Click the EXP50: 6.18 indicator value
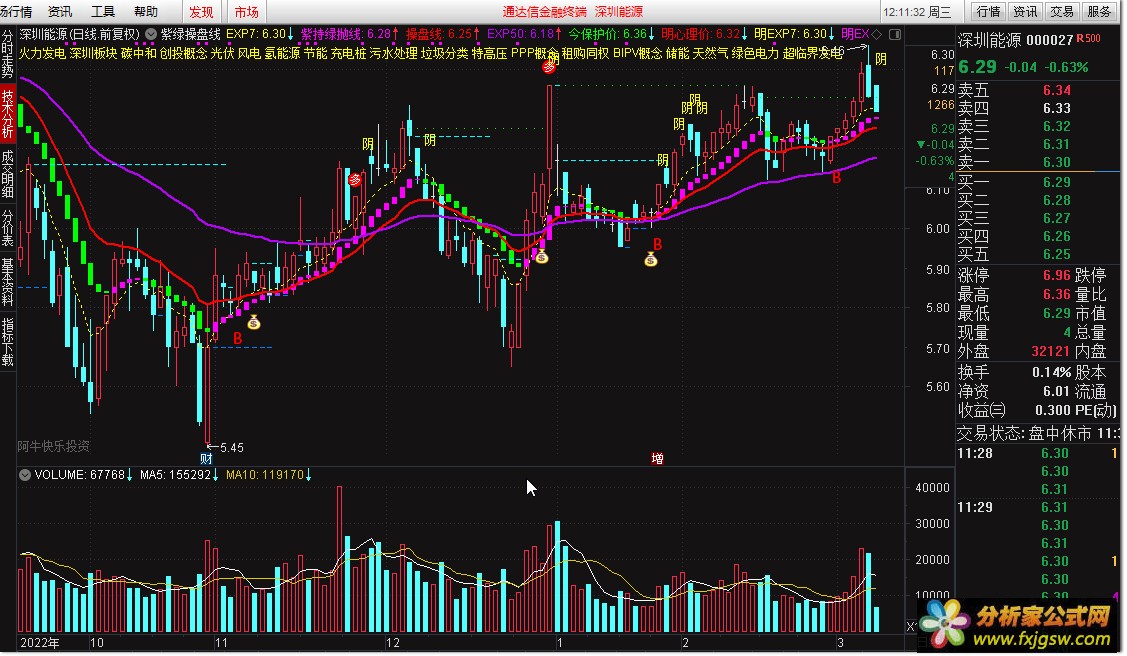1127x656 pixels. coord(524,34)
